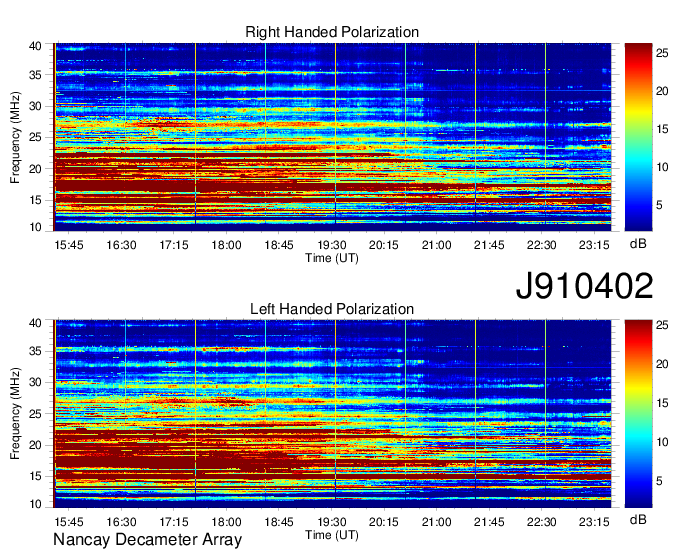The image size is (680, 552).
Task: Click the 35 MHz frequency tick on Right Handed plot
Action: tap(35, 75)
